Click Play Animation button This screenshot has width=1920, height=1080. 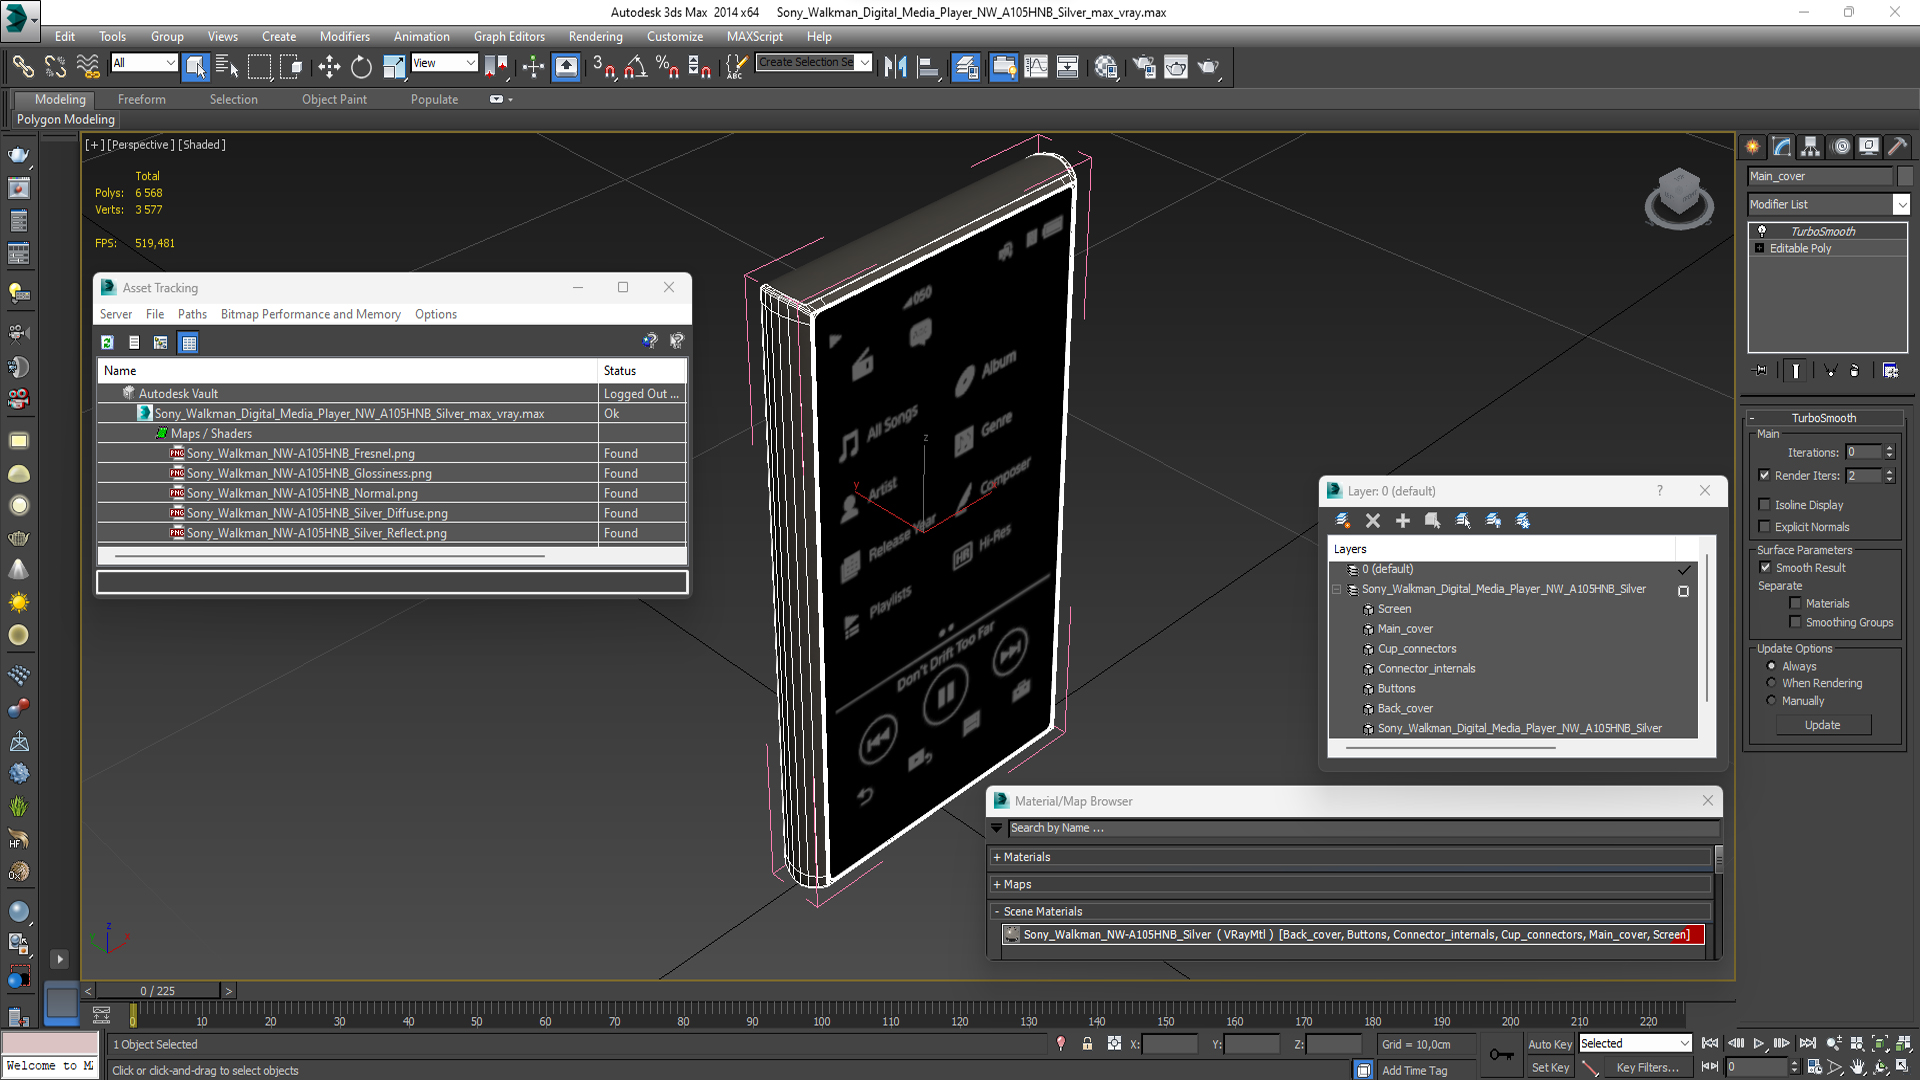pyautogui.click(x=1759, y=1043)
